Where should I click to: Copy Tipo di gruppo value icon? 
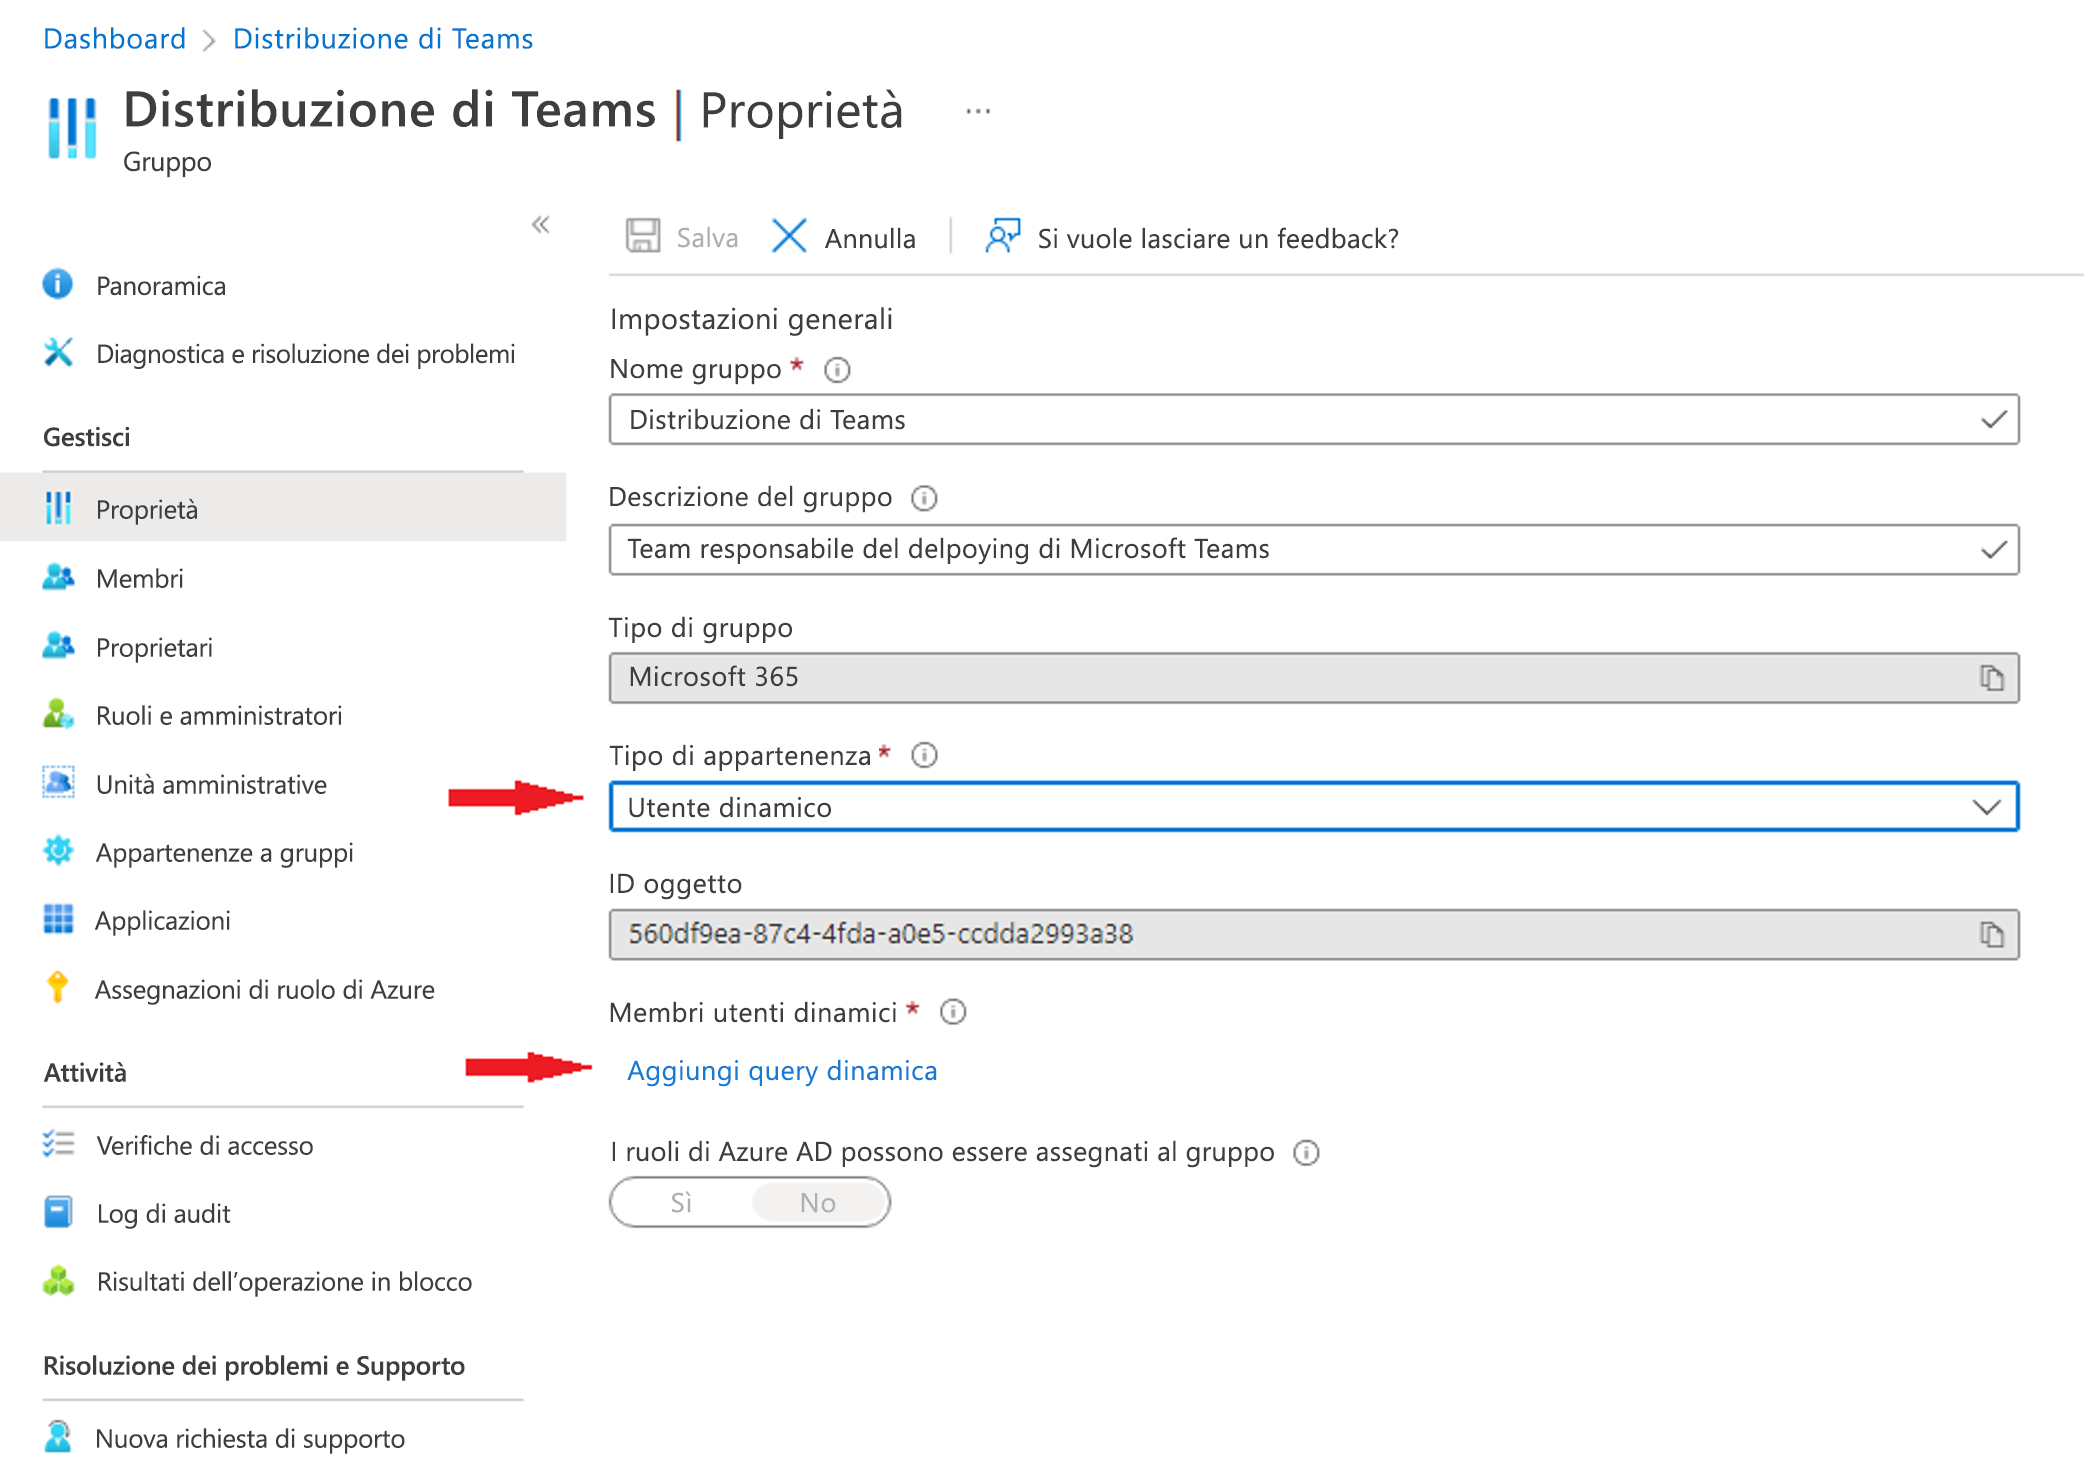click(x=1992, y=678)
